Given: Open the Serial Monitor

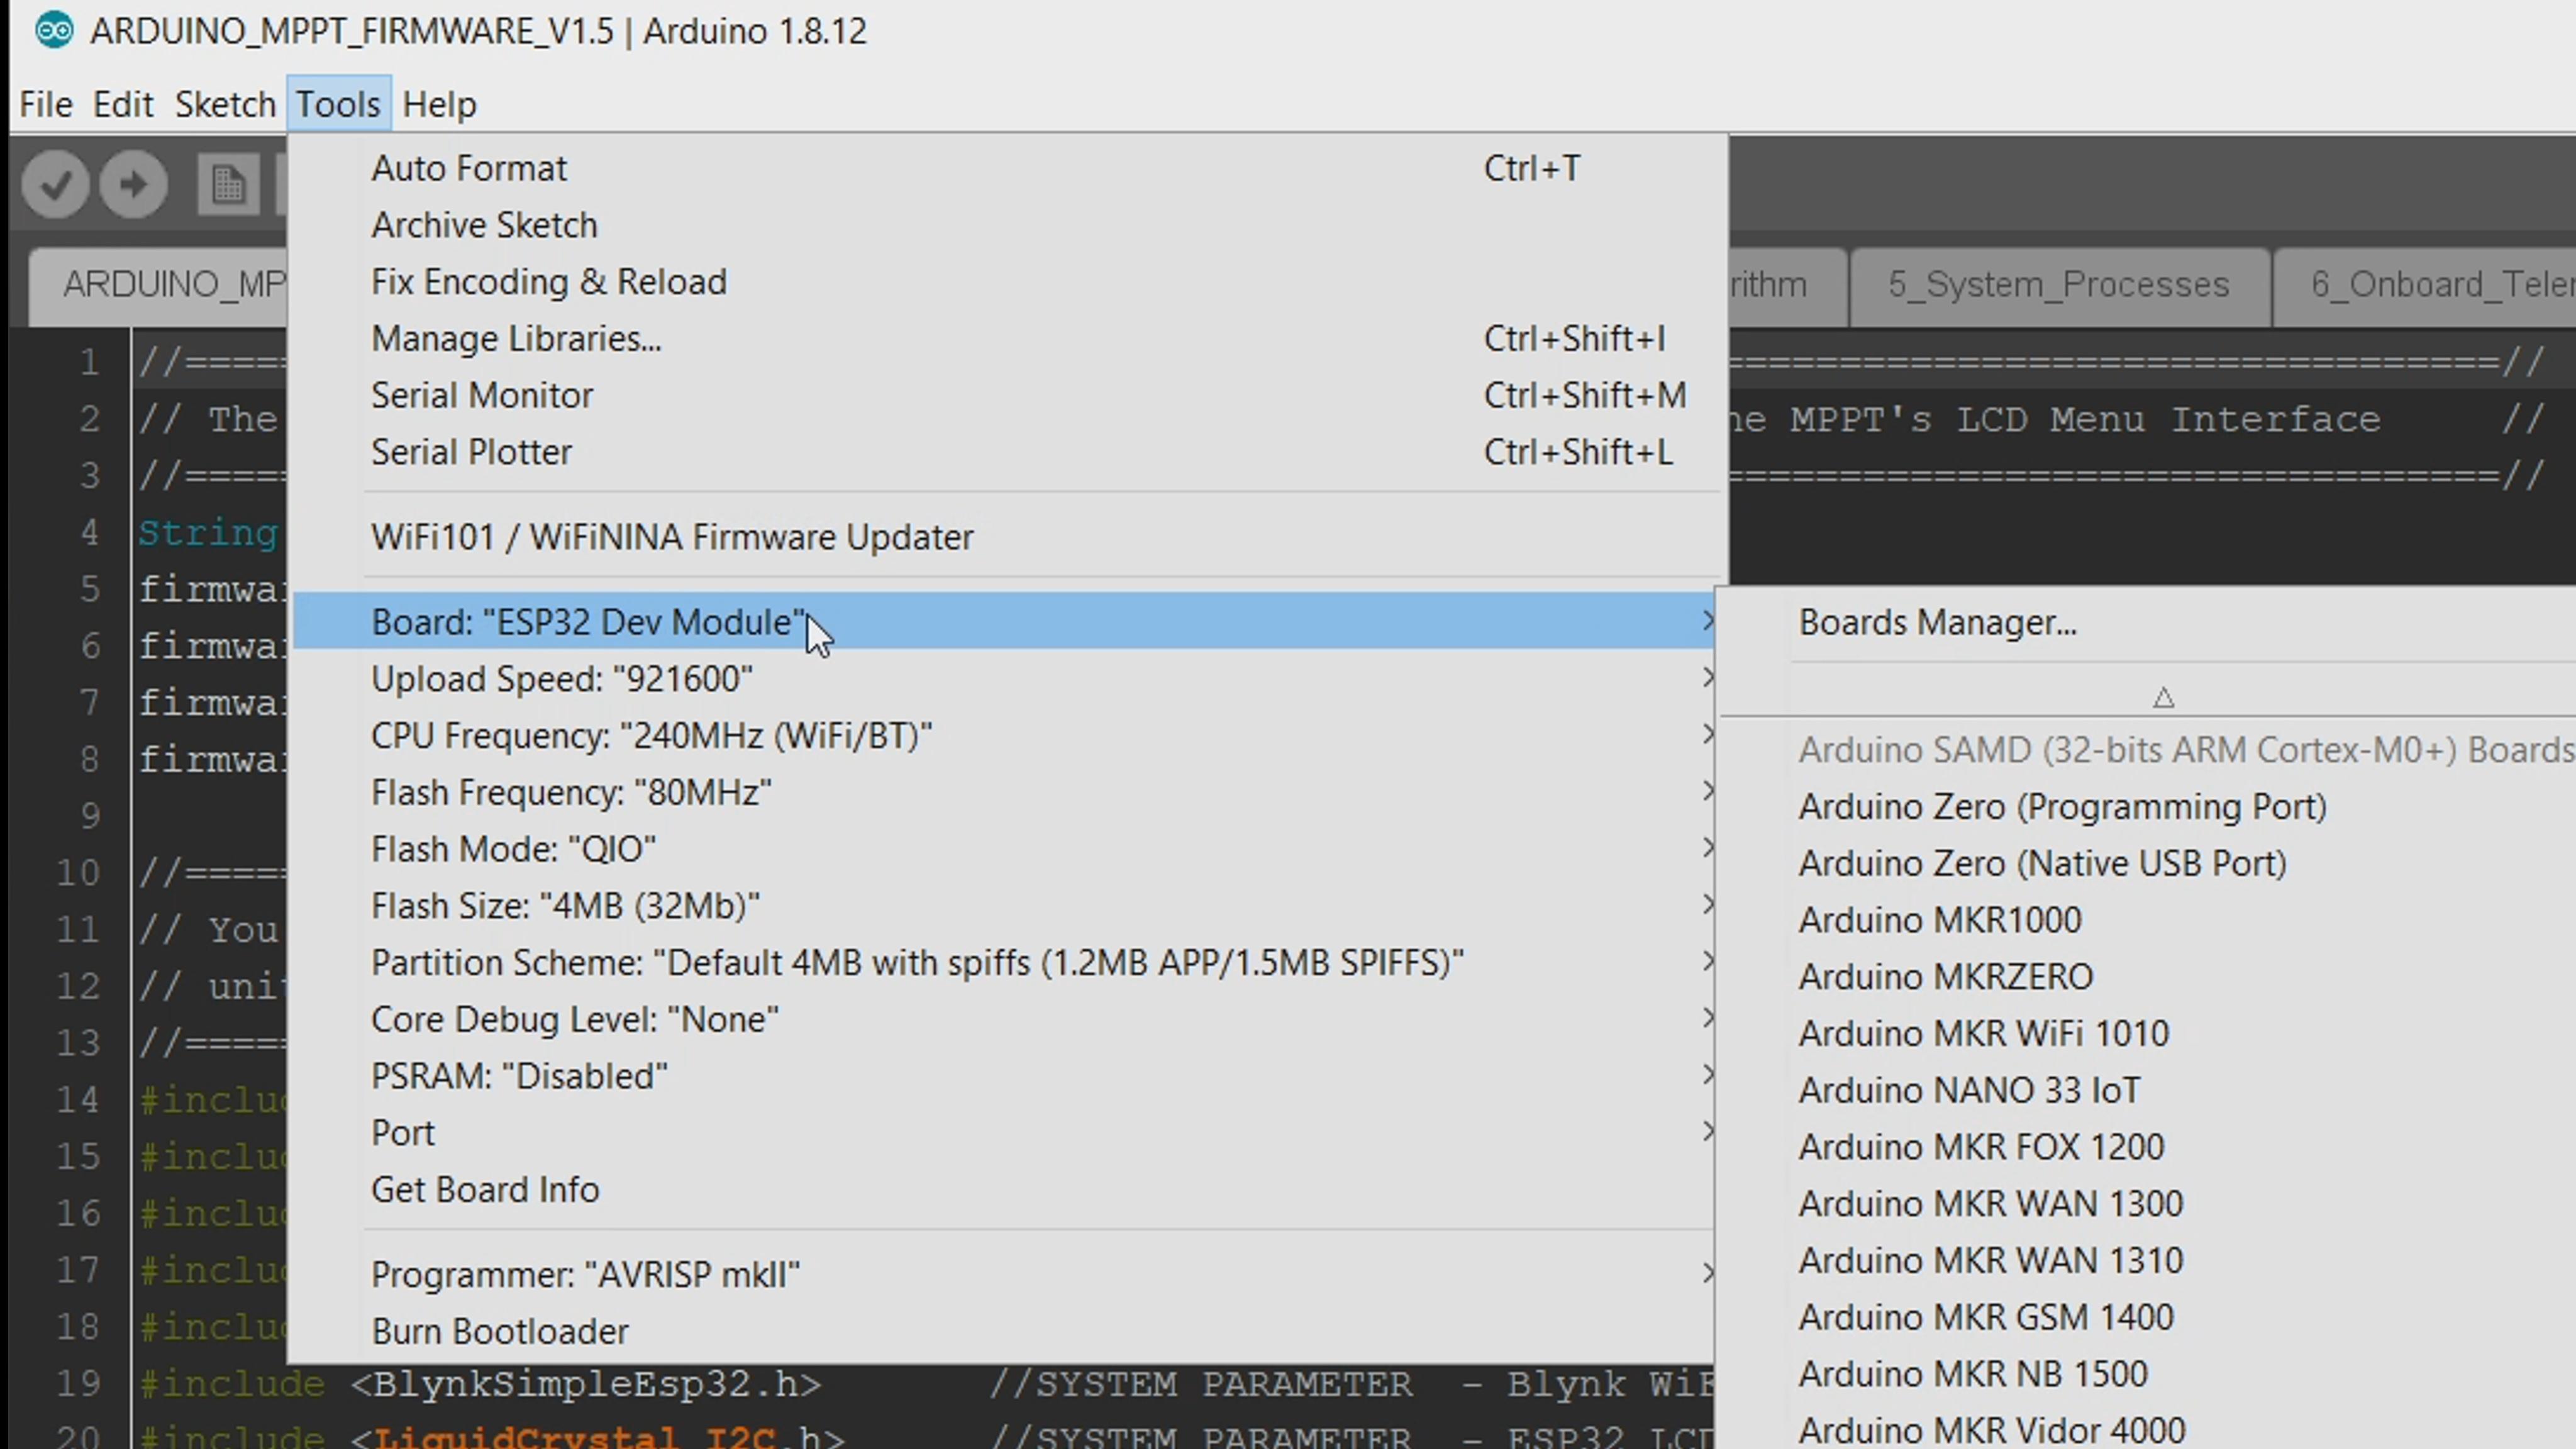Looking at the screenshot, I should 1008,395.
